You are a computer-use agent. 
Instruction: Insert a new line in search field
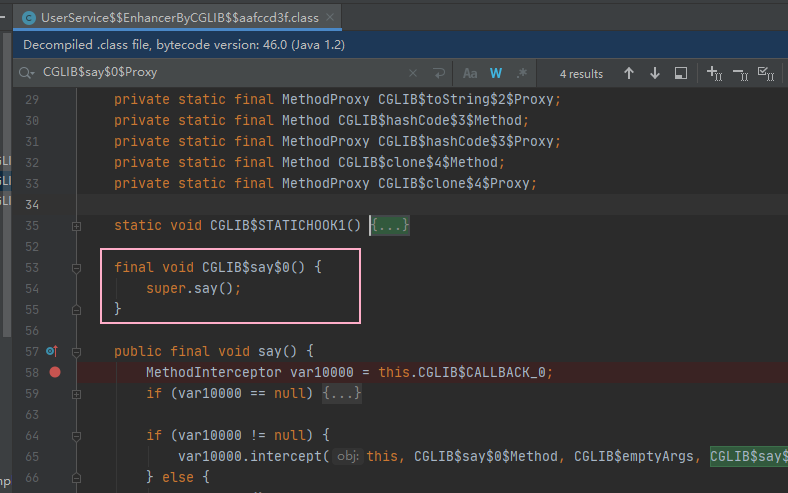pos(439,73)
